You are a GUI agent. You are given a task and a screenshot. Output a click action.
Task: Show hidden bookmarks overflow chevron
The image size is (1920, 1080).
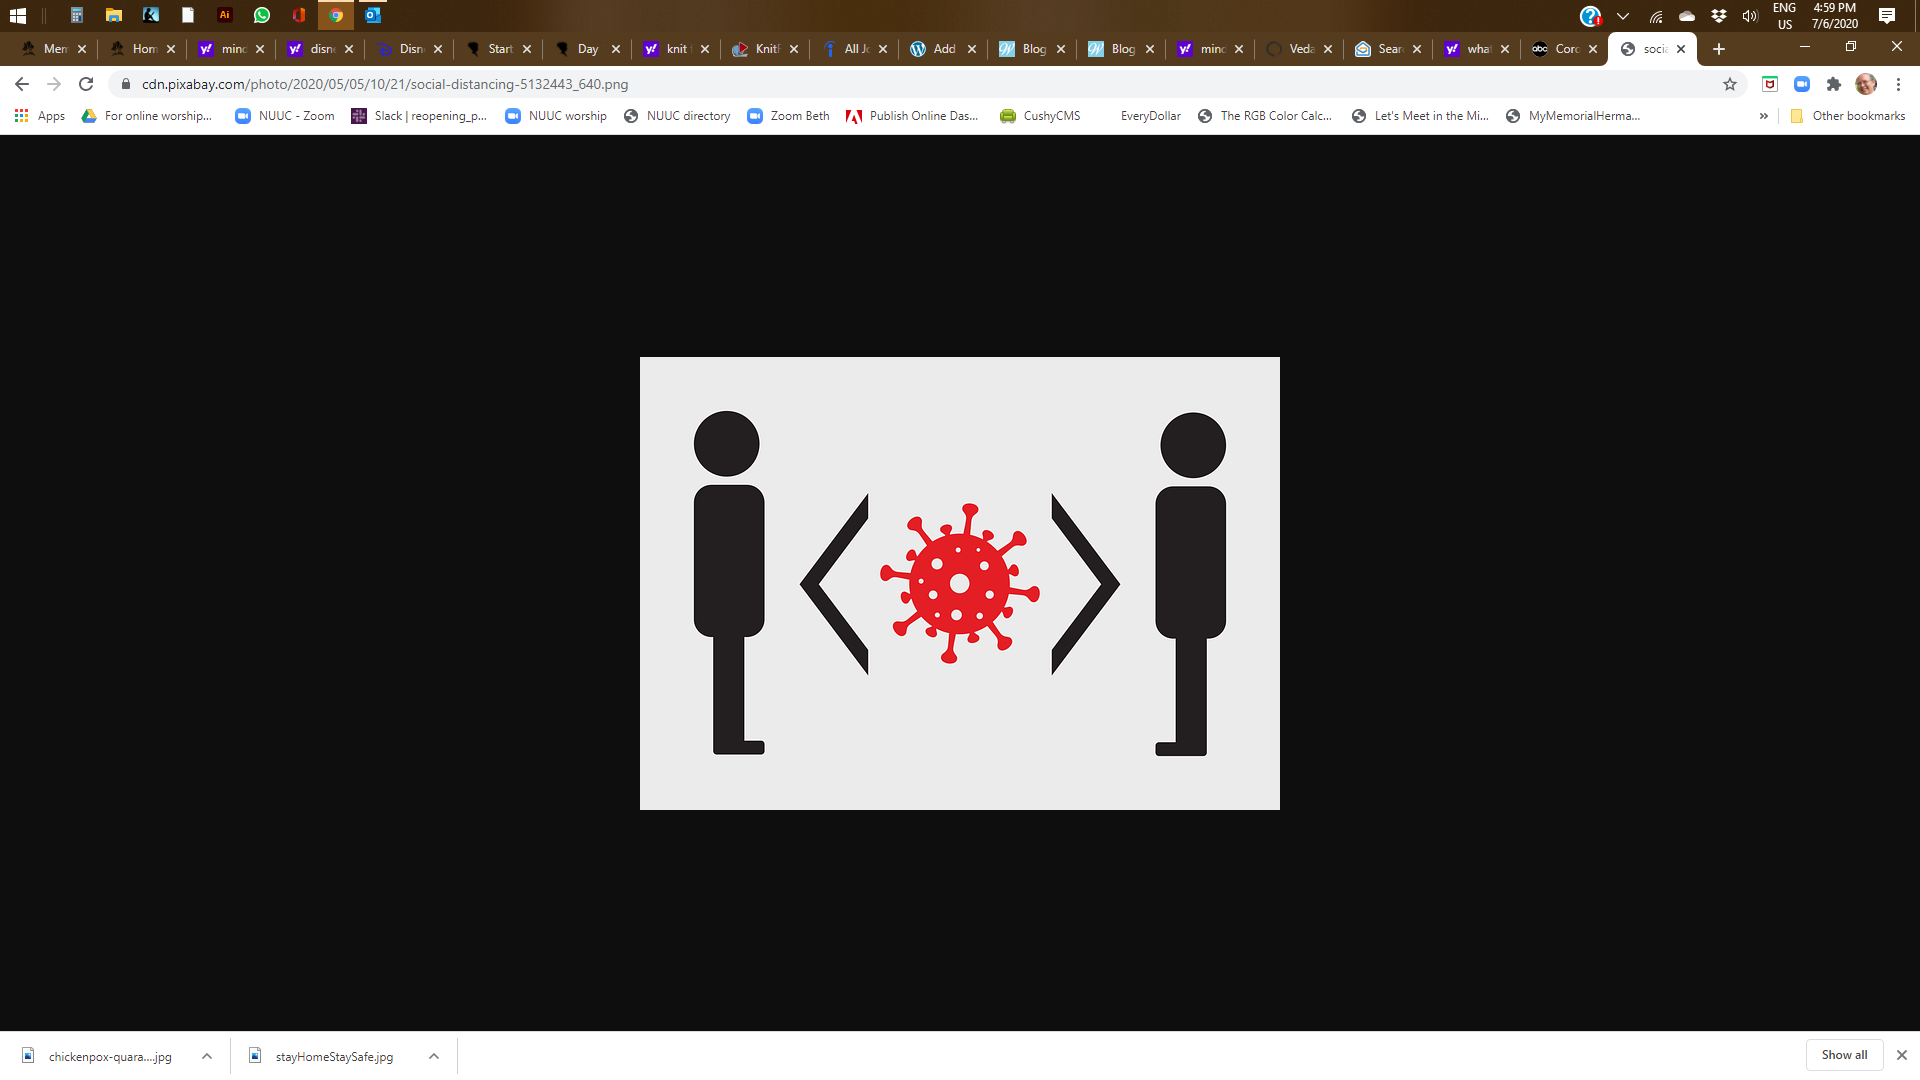[1763, 116]
